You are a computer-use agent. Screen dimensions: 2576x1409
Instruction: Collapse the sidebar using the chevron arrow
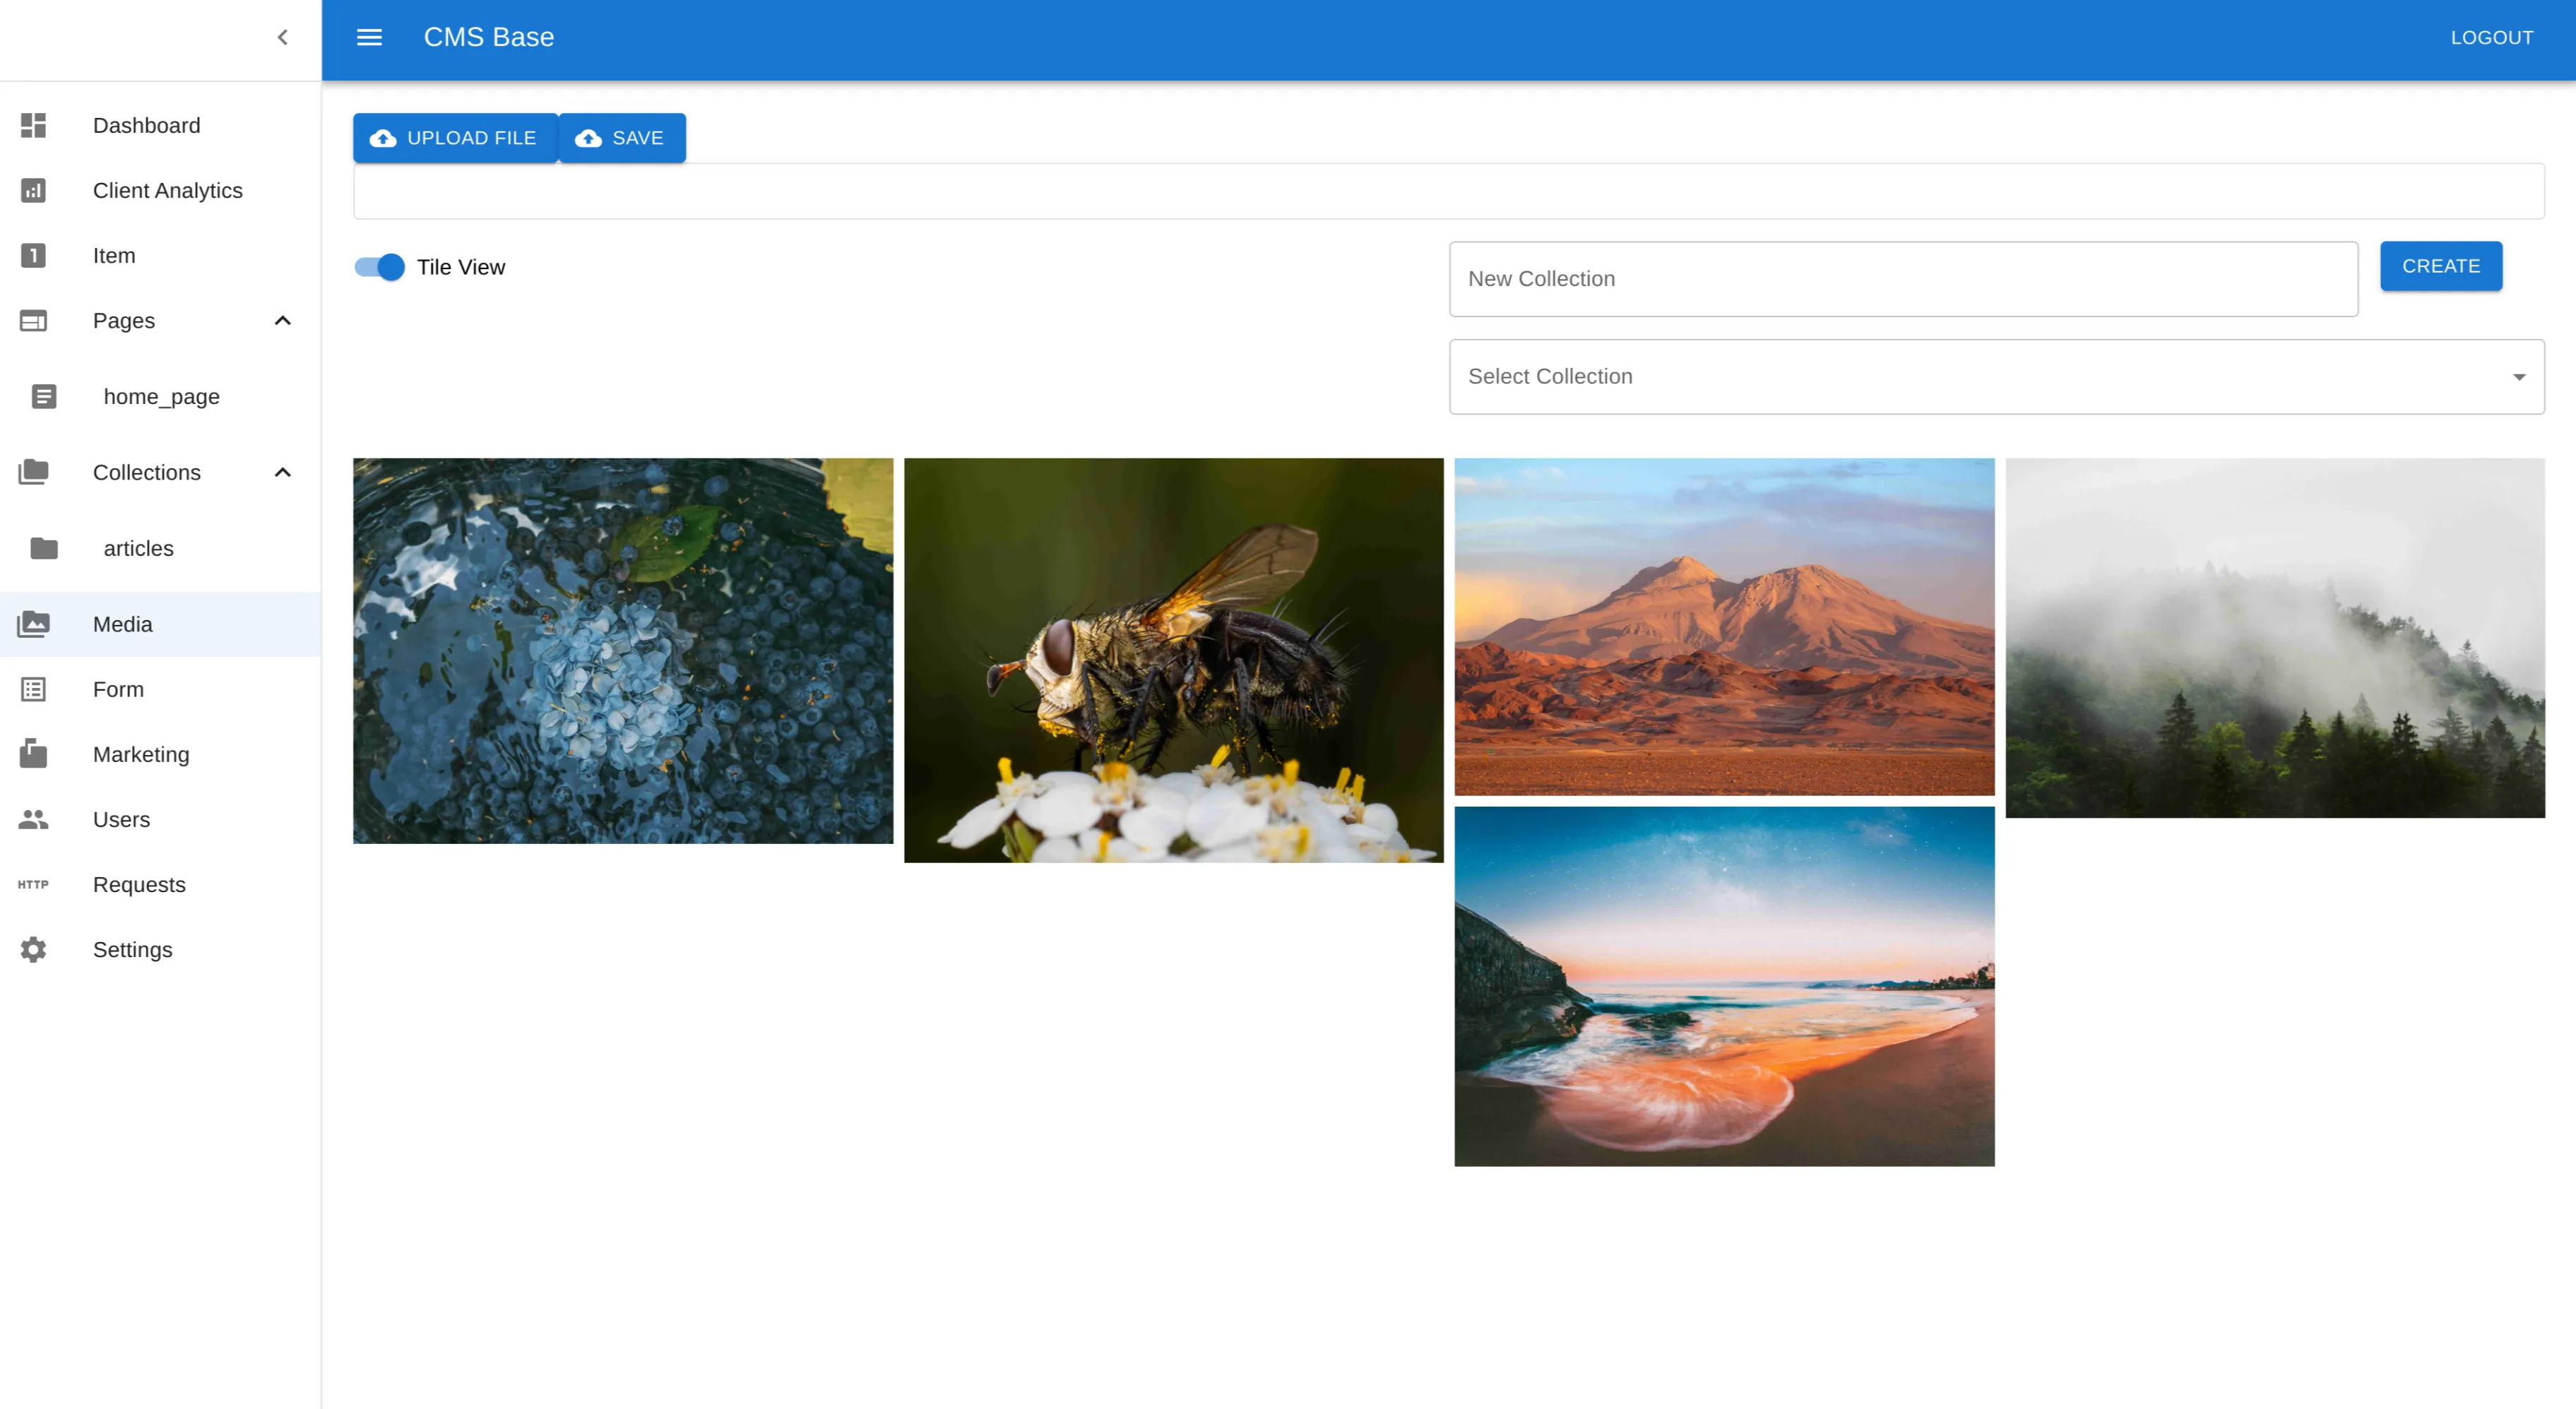click(282, 37)
